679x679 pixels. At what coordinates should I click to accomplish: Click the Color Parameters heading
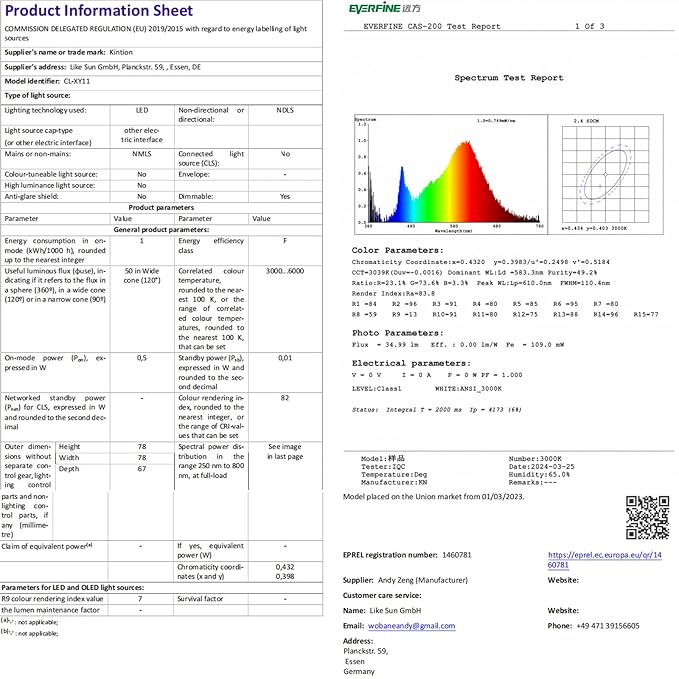click(x=397, y=251)
